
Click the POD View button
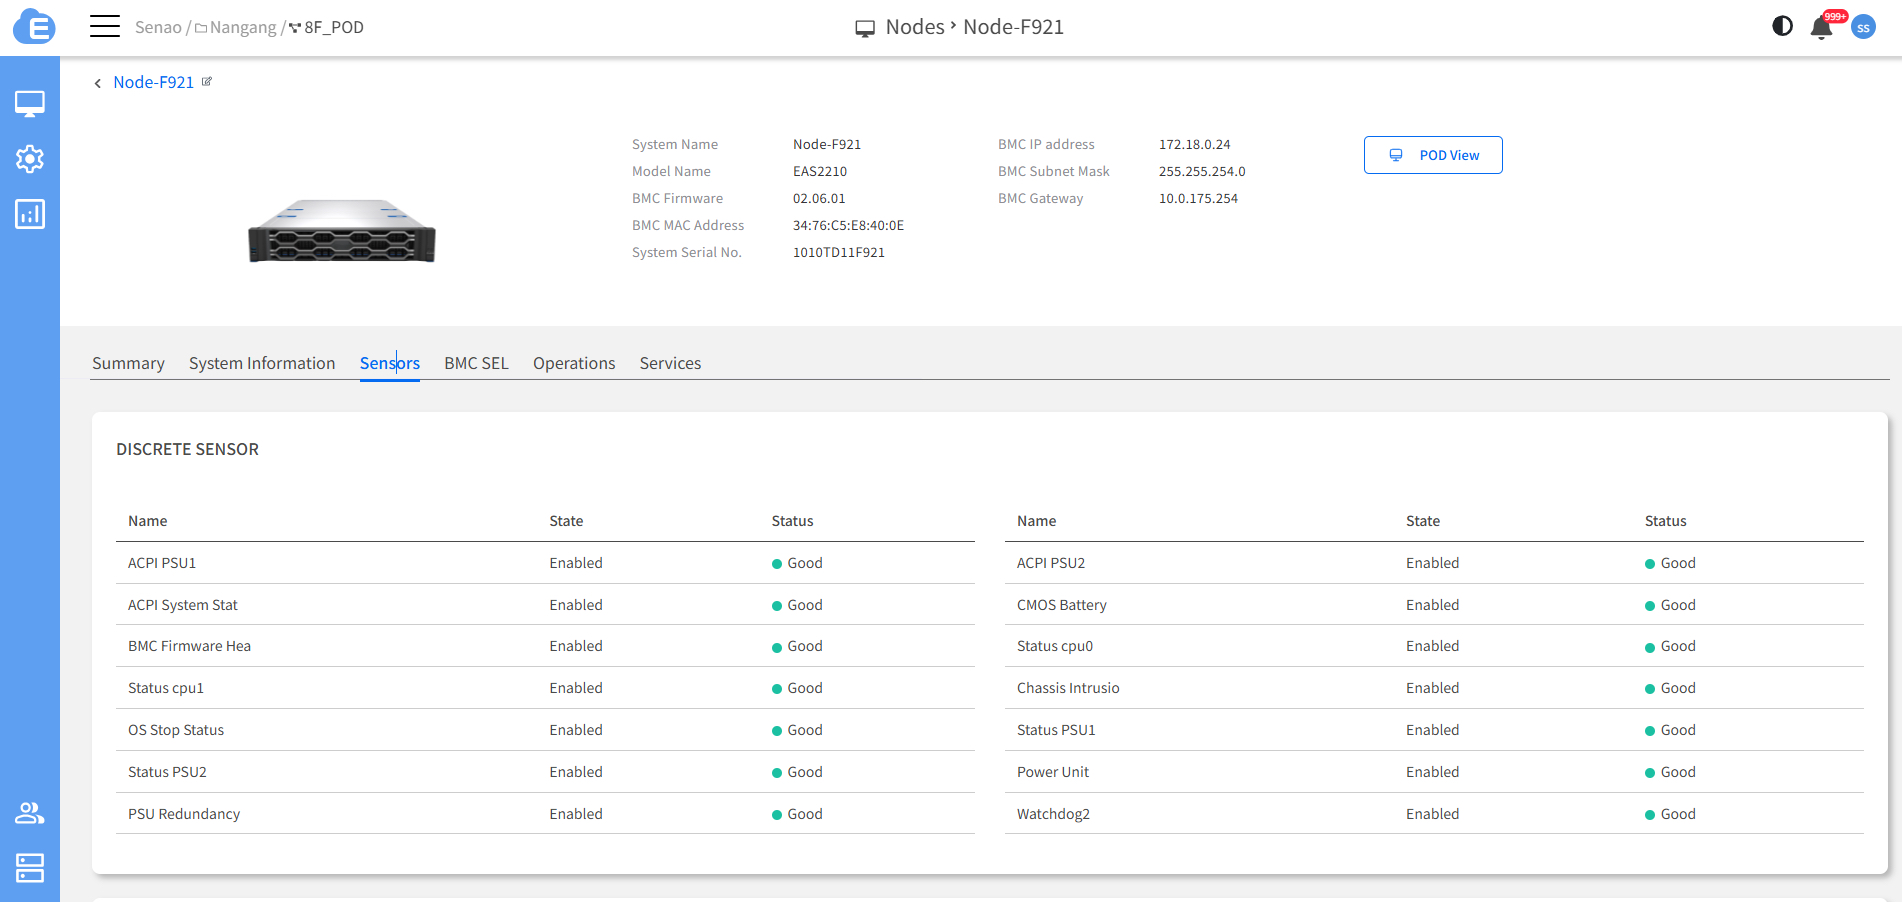(x=1432, y=155)
